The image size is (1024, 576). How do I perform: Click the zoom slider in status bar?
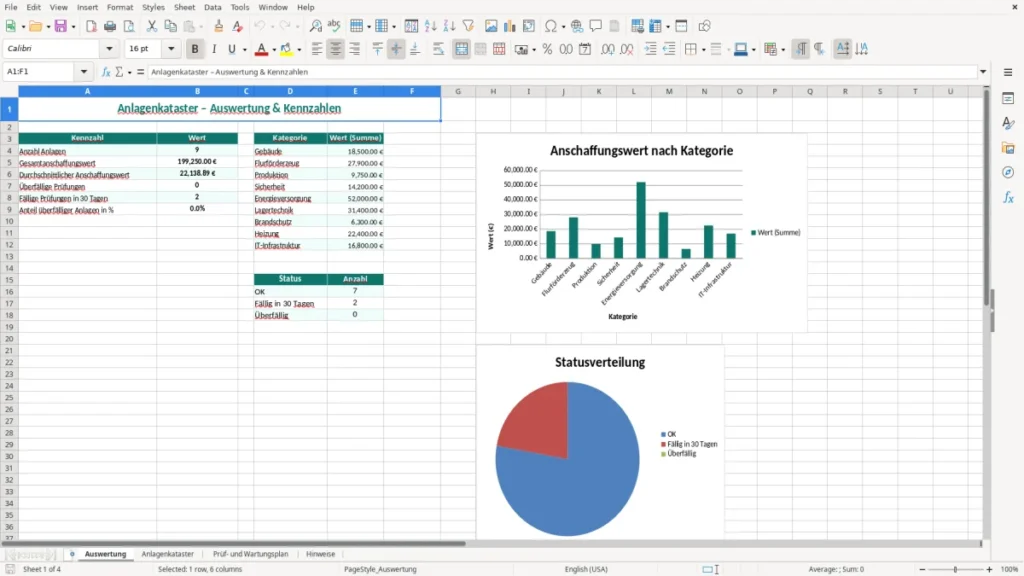point(955,569)
